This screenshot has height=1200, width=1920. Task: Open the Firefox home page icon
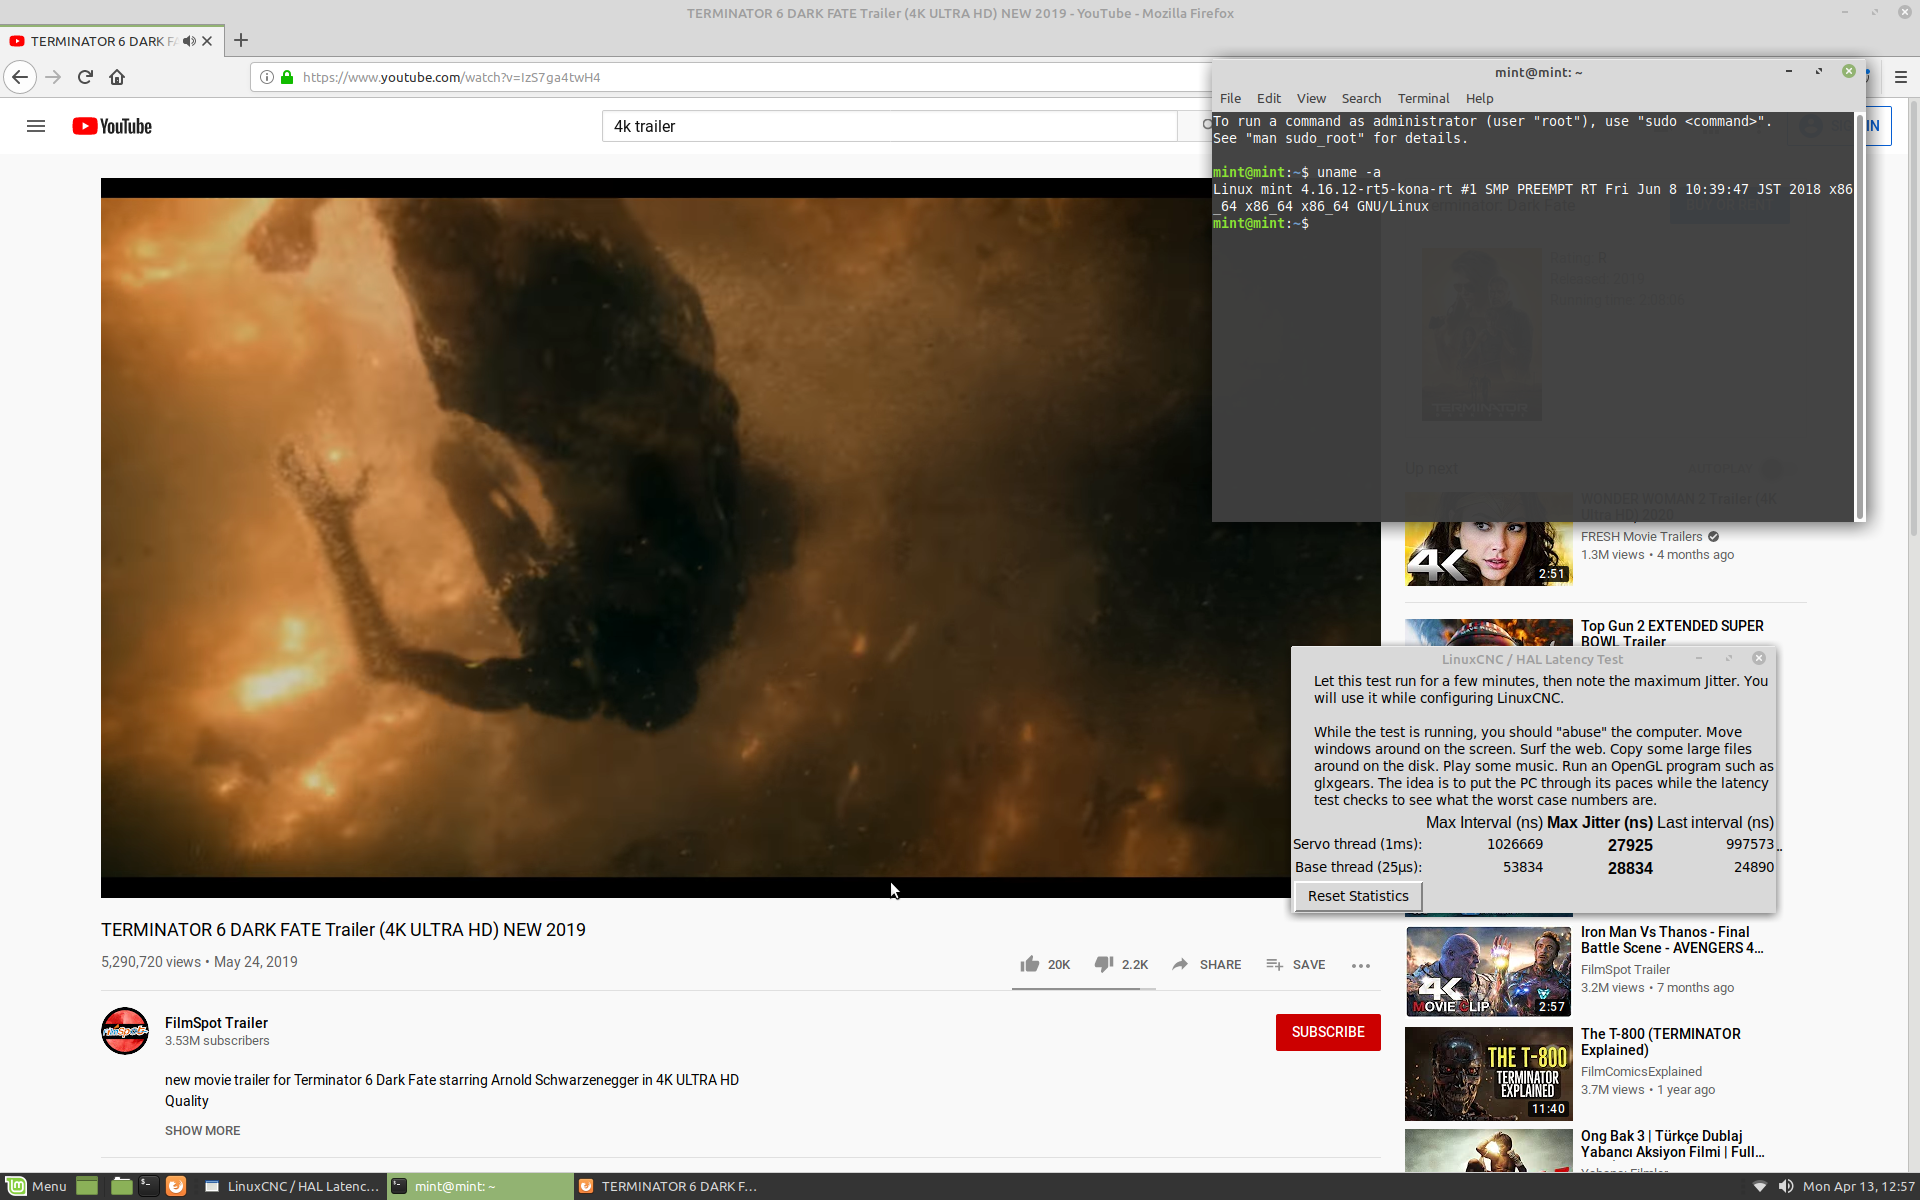[x=117, y=77]
